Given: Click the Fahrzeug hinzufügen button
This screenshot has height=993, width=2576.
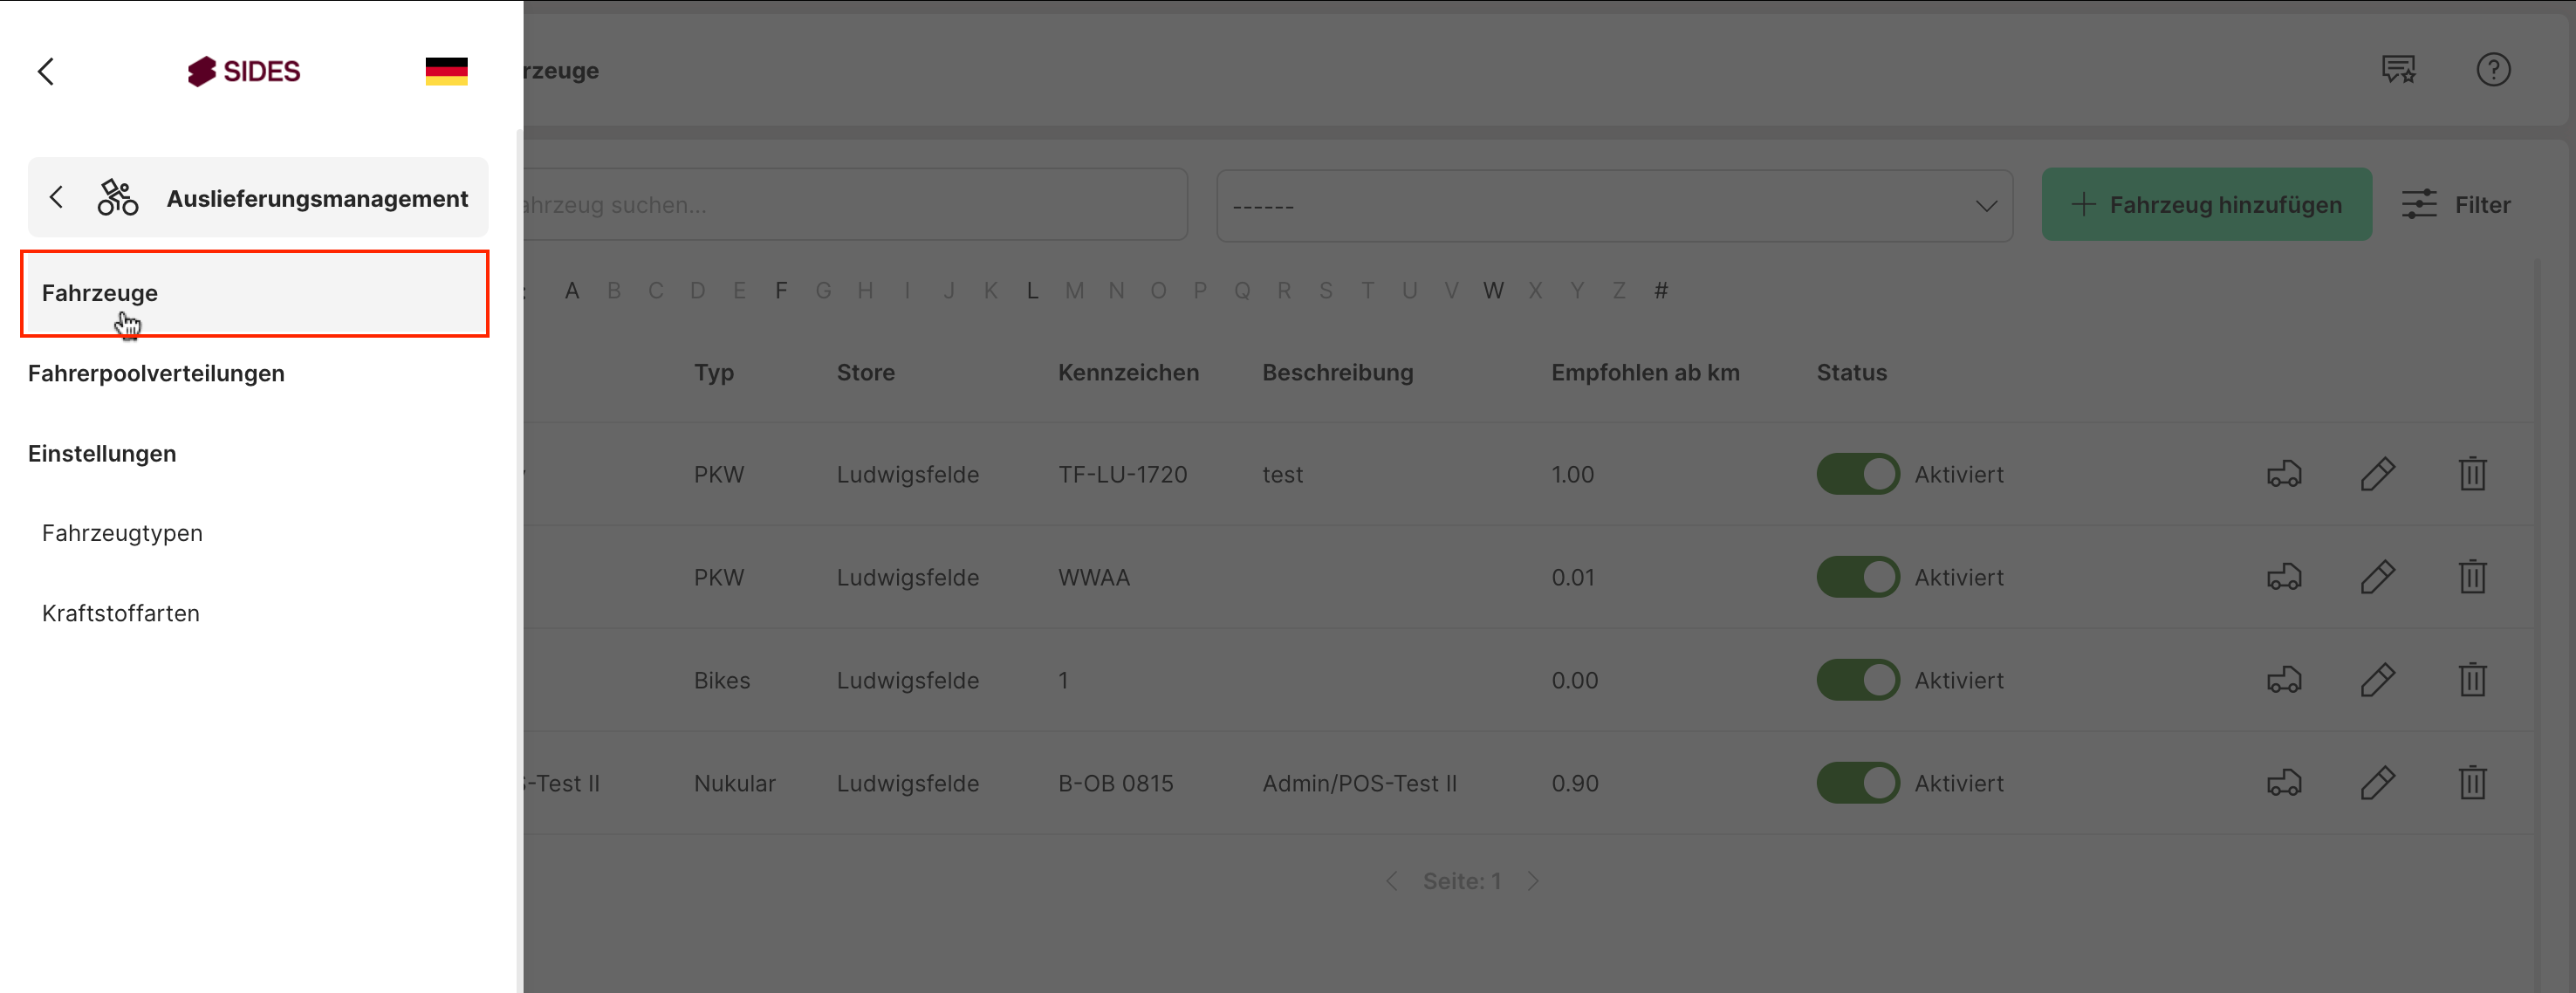Looking at the screenshot, I should pos(2206,205).
